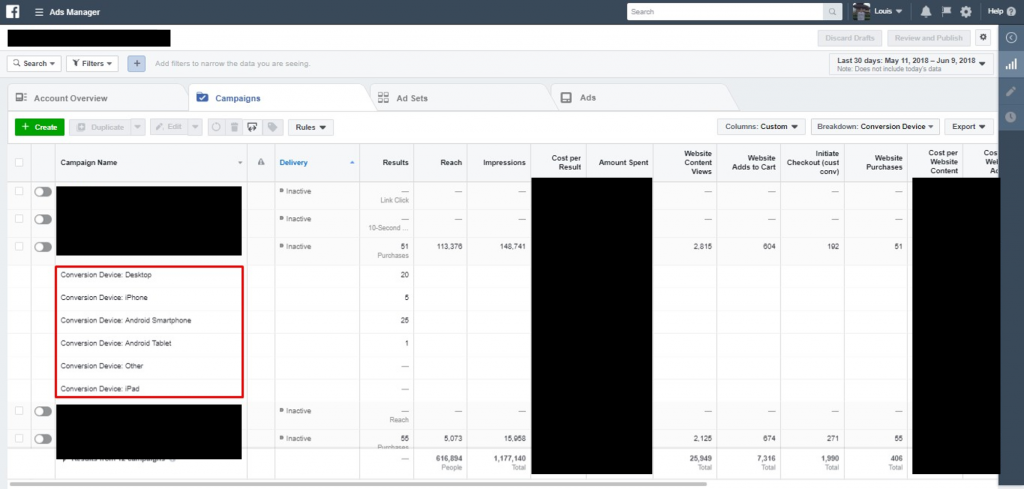The height and width of the screenshot is (489, 1024).
Task: Open the Help menu
Action: (1001, 12)
